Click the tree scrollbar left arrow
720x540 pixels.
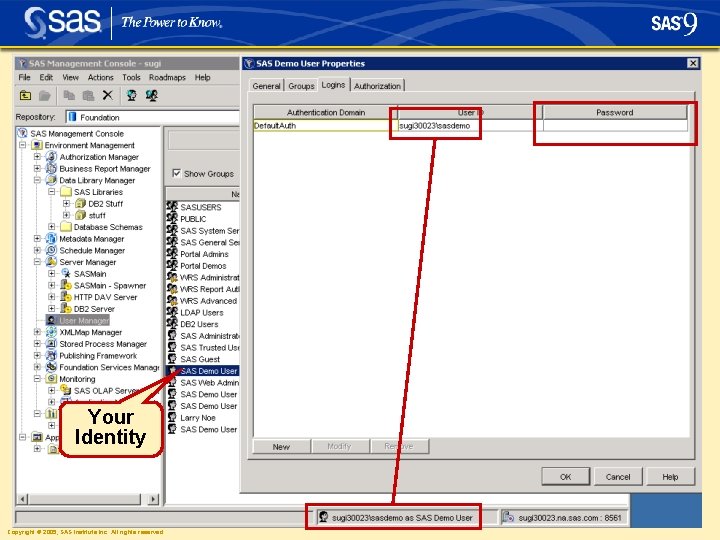pyautogui.click(x=22, y=499)
